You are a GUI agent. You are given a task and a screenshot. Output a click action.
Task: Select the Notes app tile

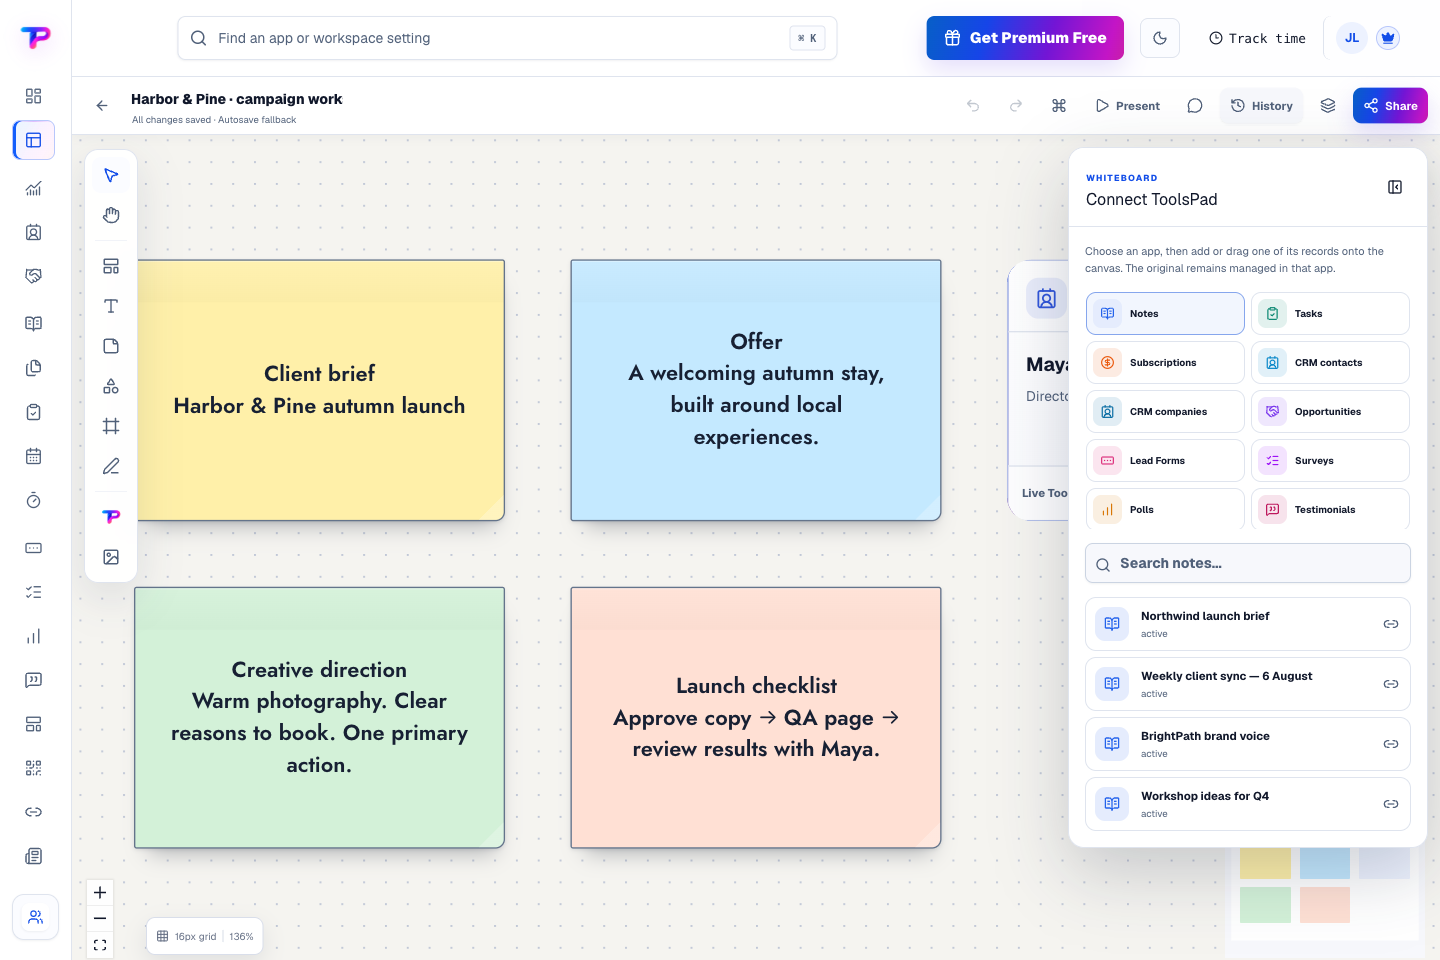tap(1165, 314)
